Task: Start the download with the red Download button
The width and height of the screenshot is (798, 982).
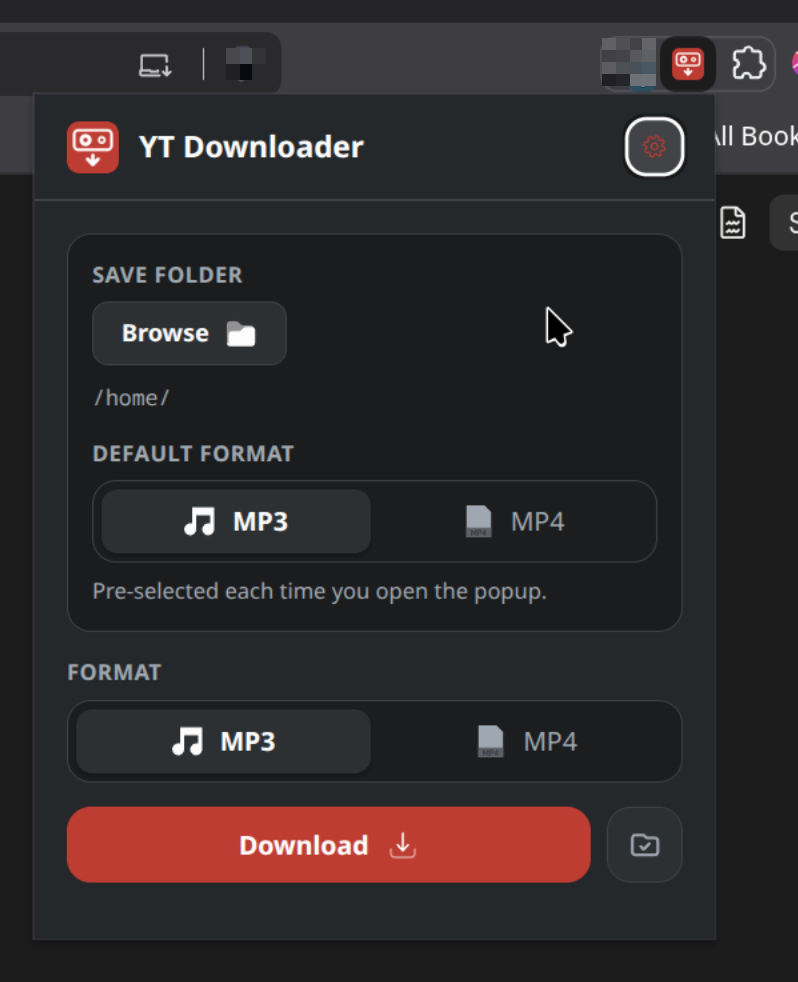Action: pyautogui.click(x=329, y=845)
